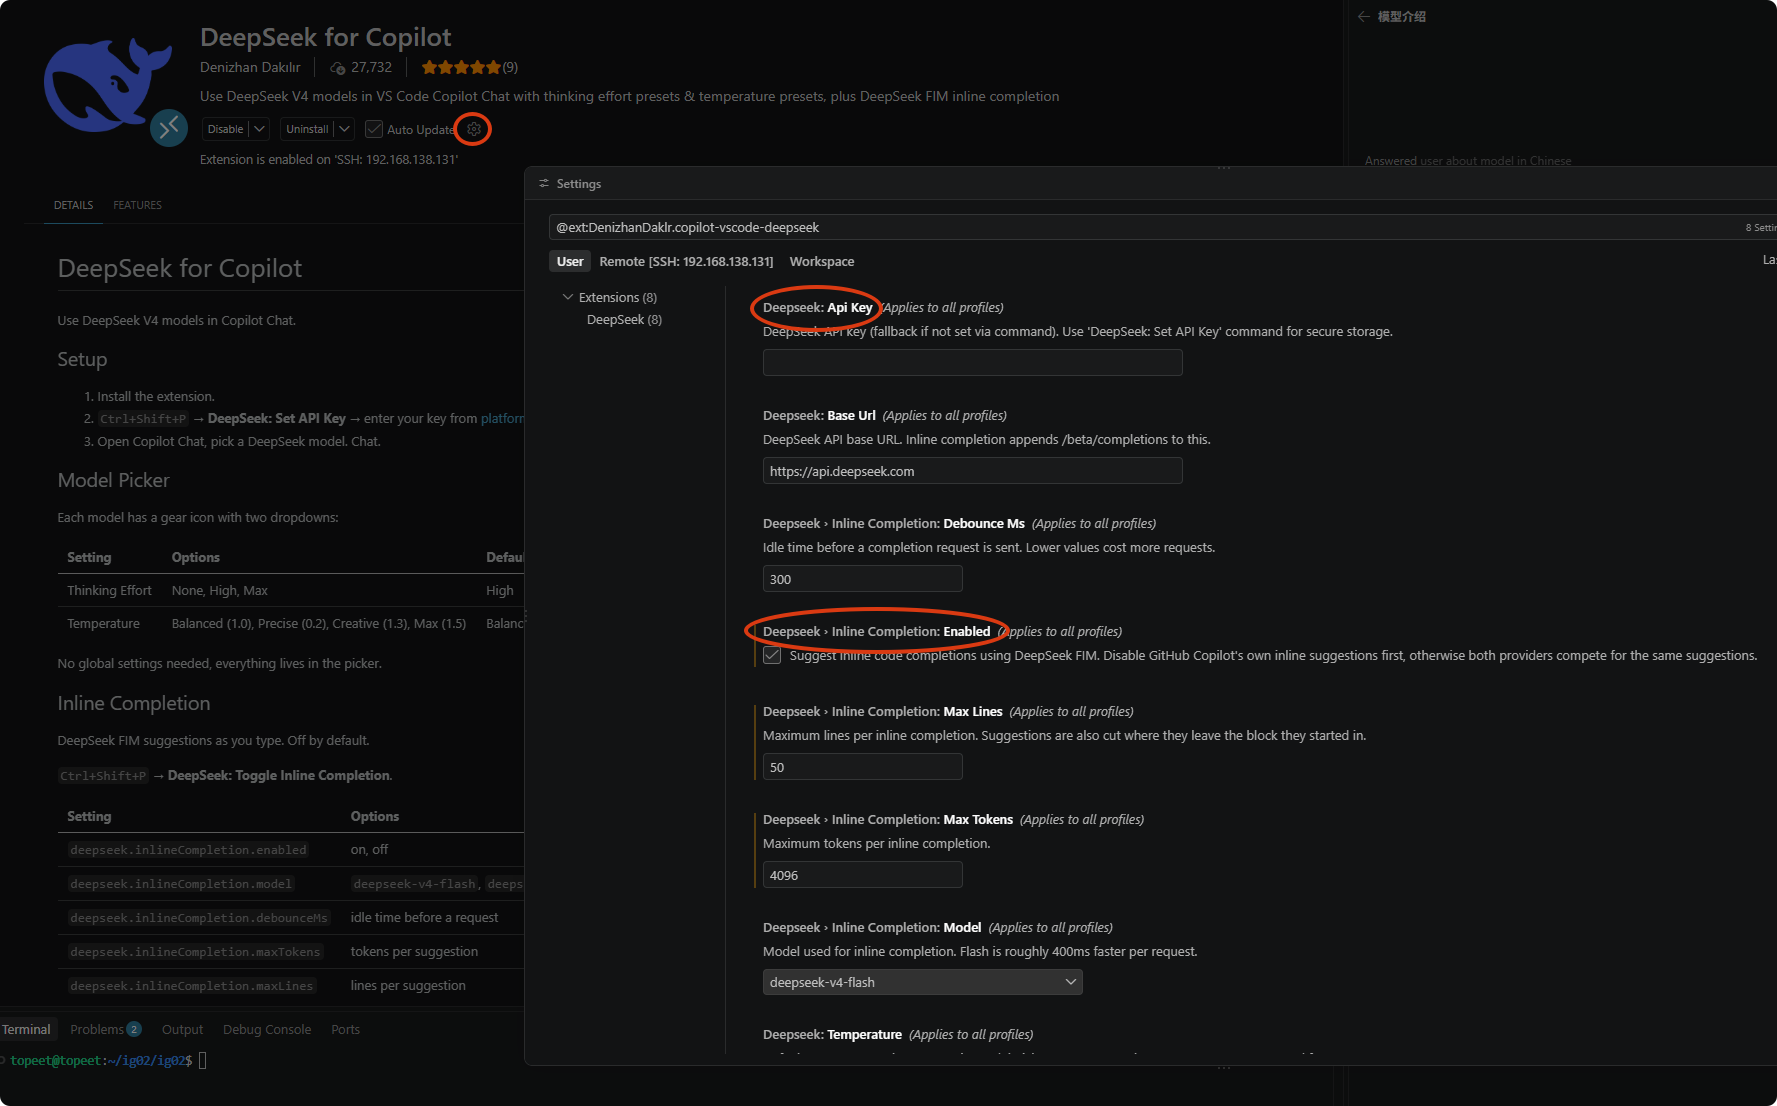The image size is (1777, 1106).
Task: Click the back arrow beside 模型介绍
Action: pos(1363,16)
